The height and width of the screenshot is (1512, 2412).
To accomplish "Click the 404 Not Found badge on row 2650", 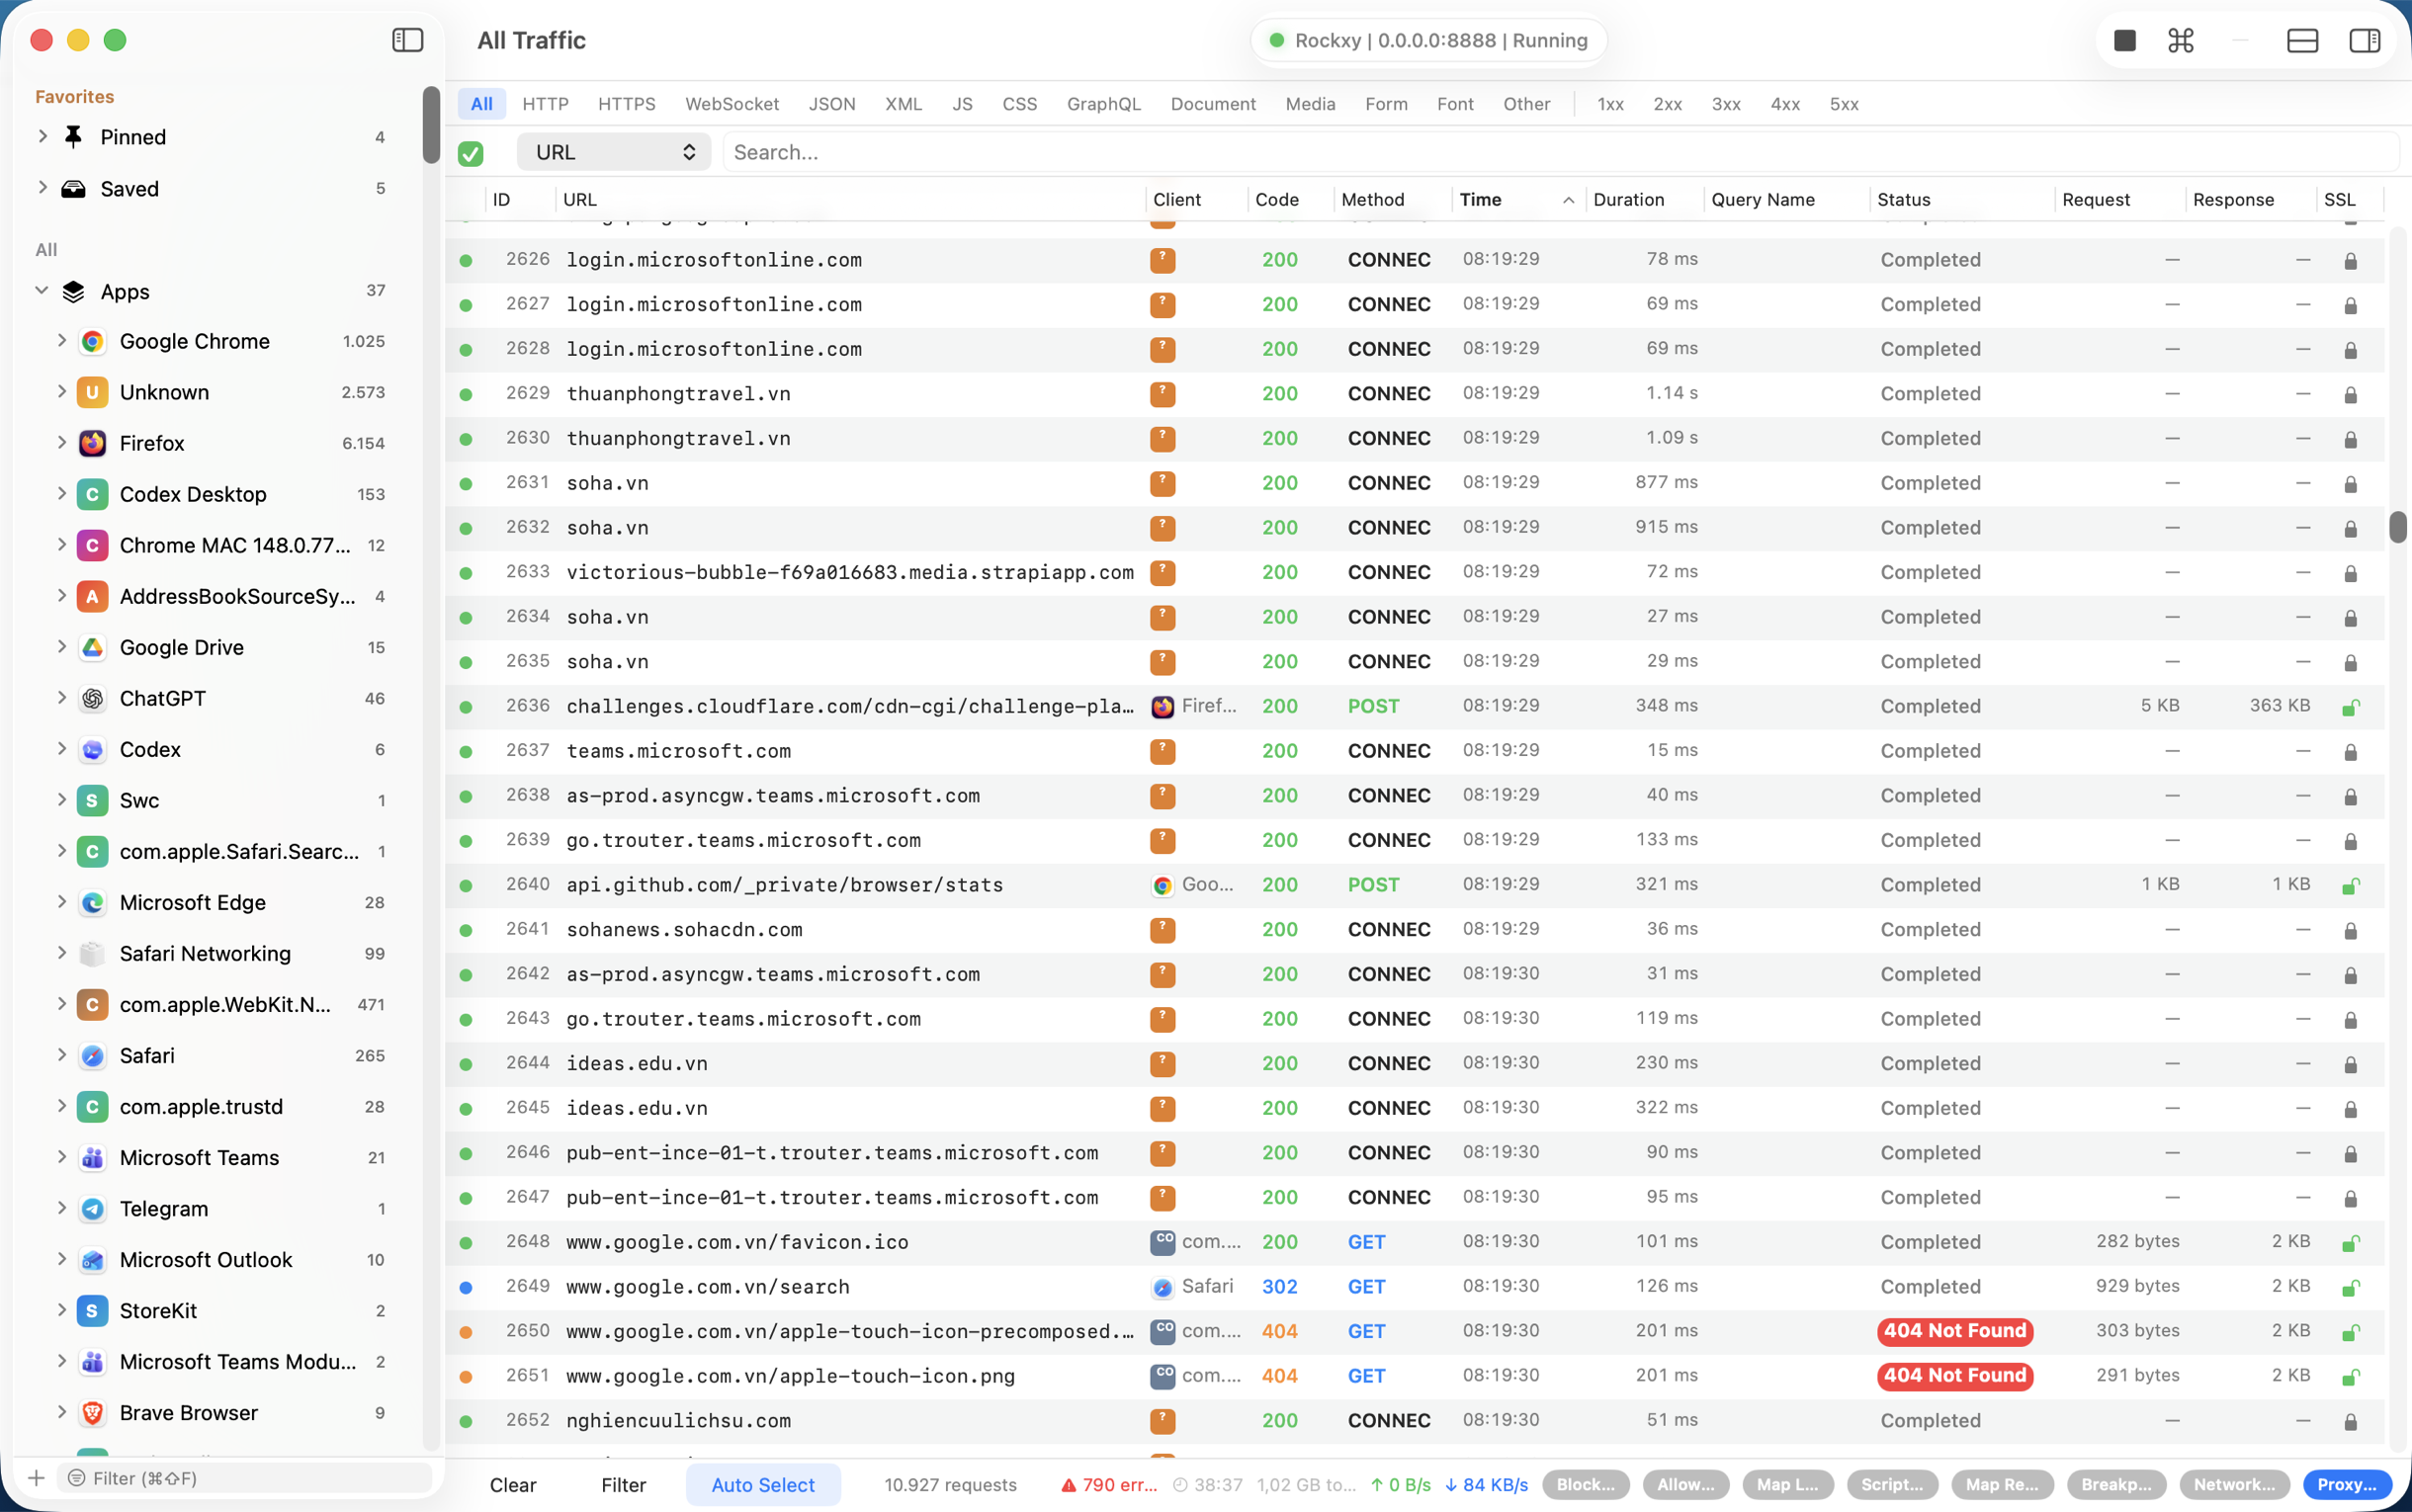I will (x=1954, y=1331).
